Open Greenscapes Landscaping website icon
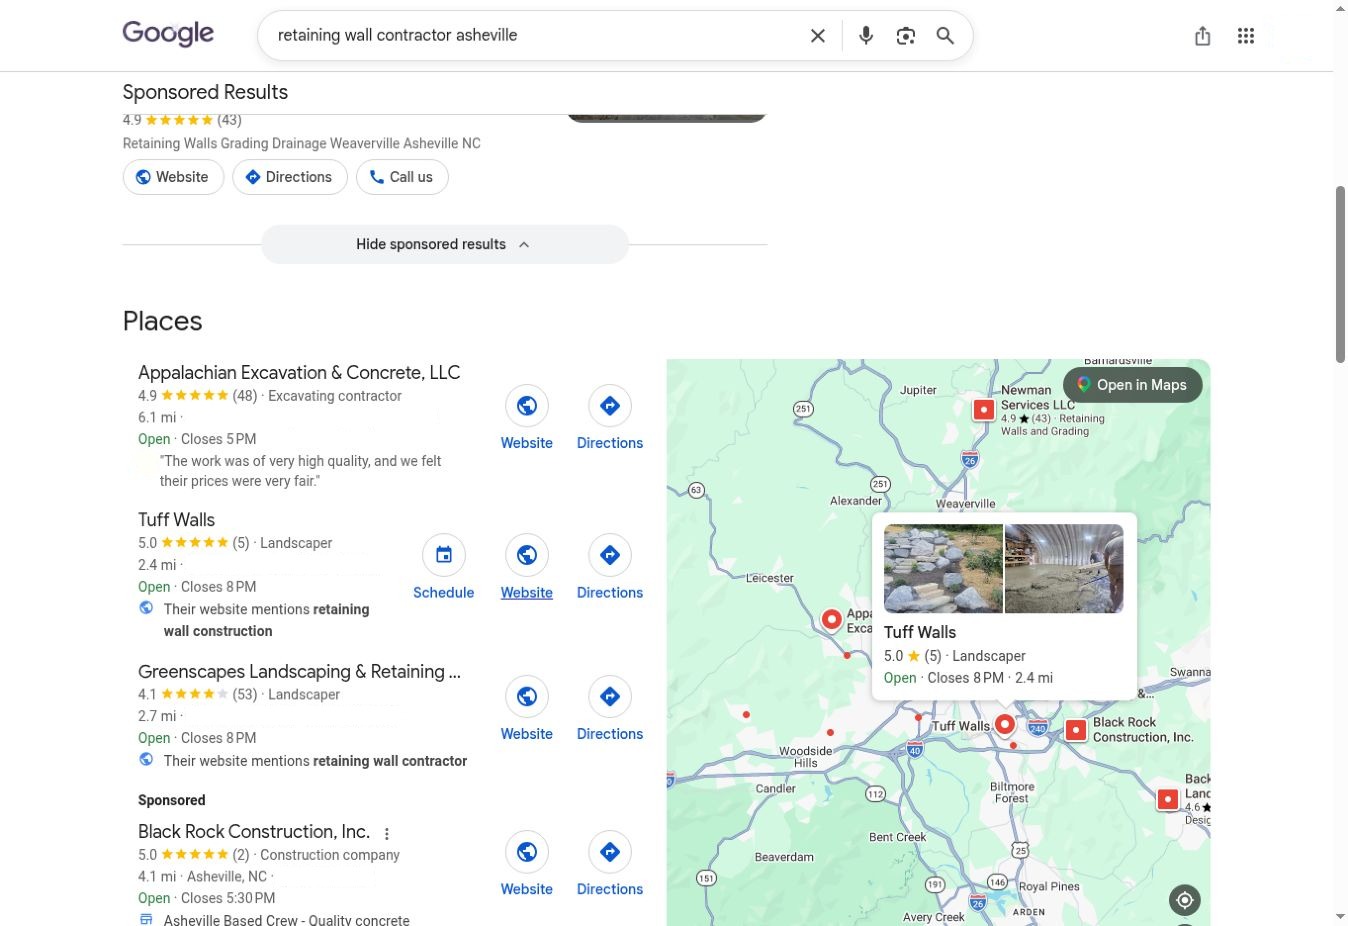 pos(527,696)
